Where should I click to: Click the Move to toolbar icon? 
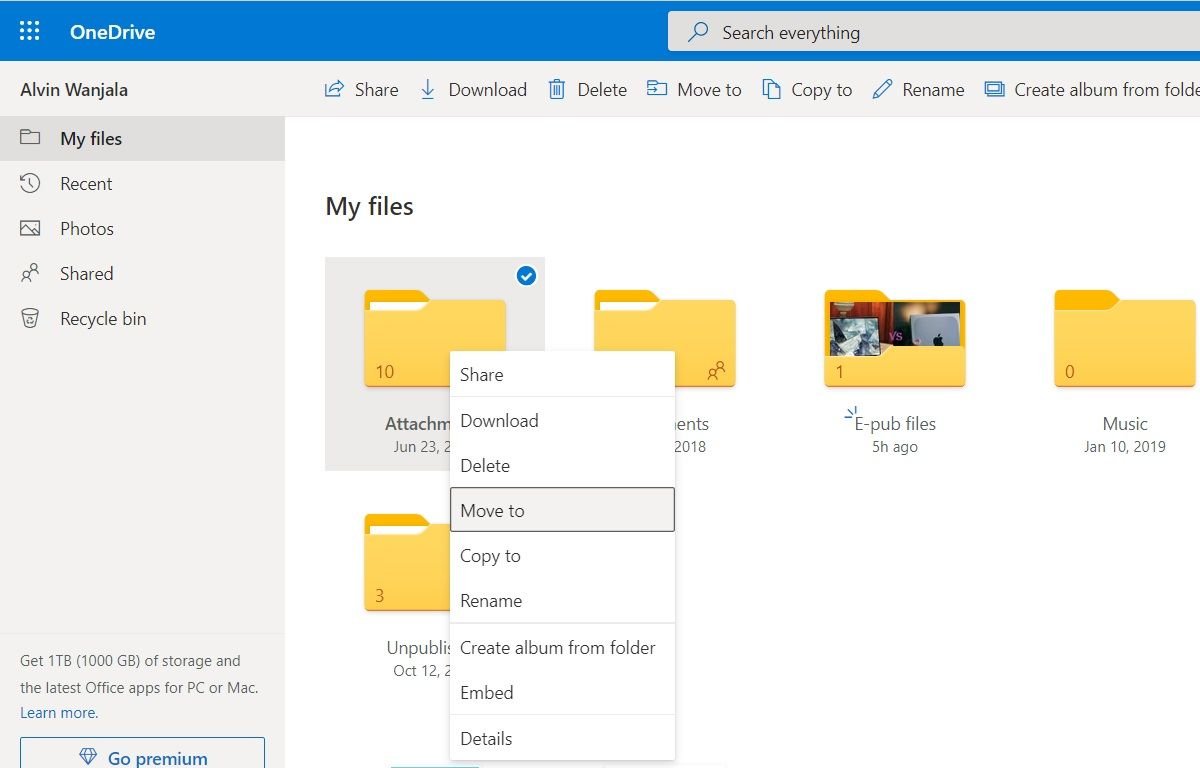coord(657,89)
